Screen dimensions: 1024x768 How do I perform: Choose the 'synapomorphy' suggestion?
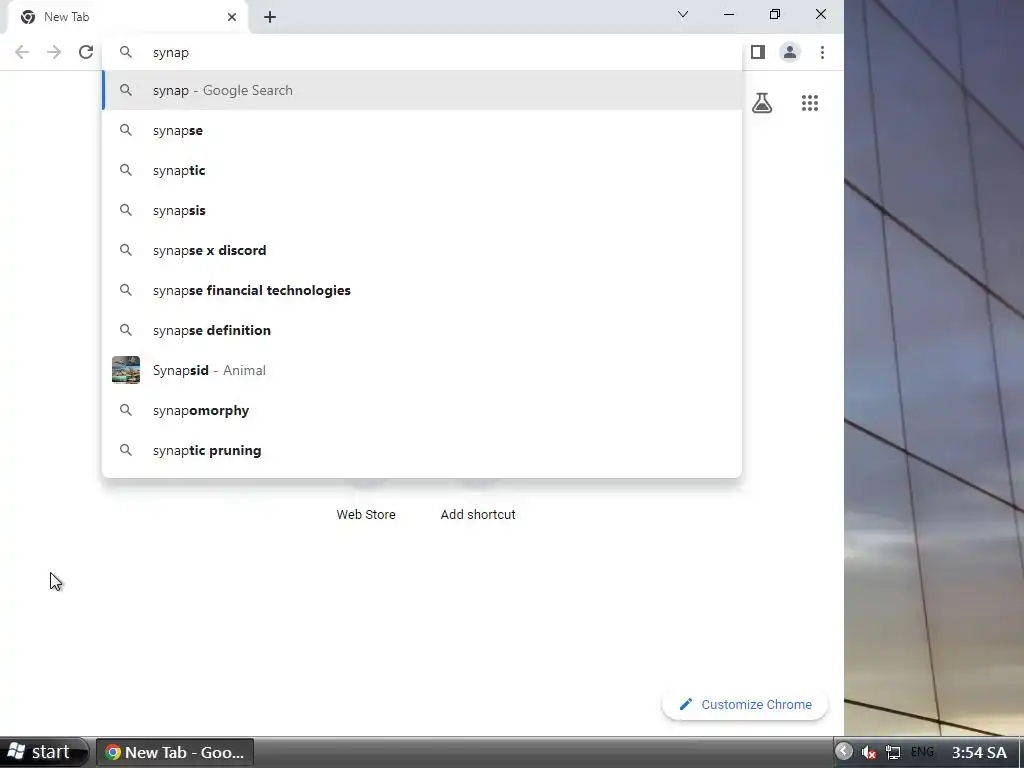pos(422,410)
